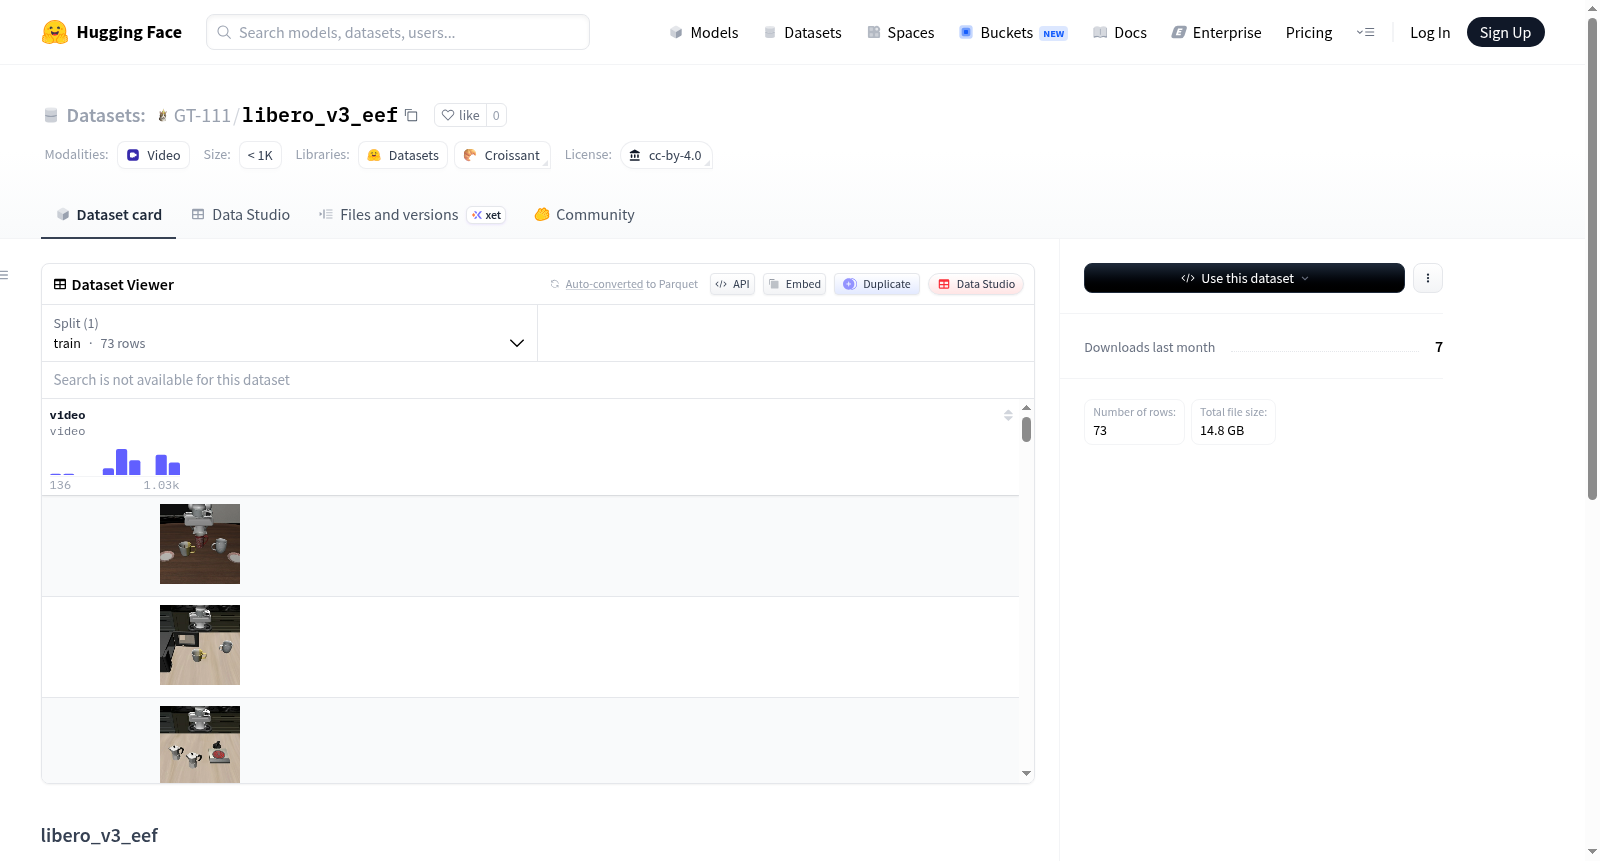Open the Split train dropdown
Screen dimensions: 1600x861
click(x=289, y=333)
